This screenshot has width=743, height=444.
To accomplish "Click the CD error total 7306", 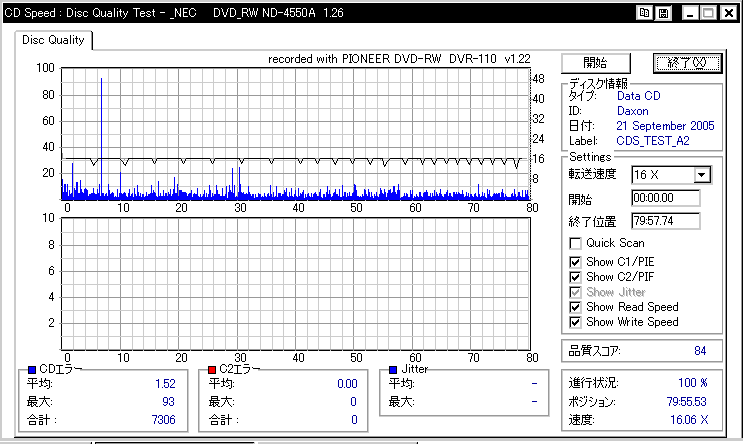I will coord(163,420).
